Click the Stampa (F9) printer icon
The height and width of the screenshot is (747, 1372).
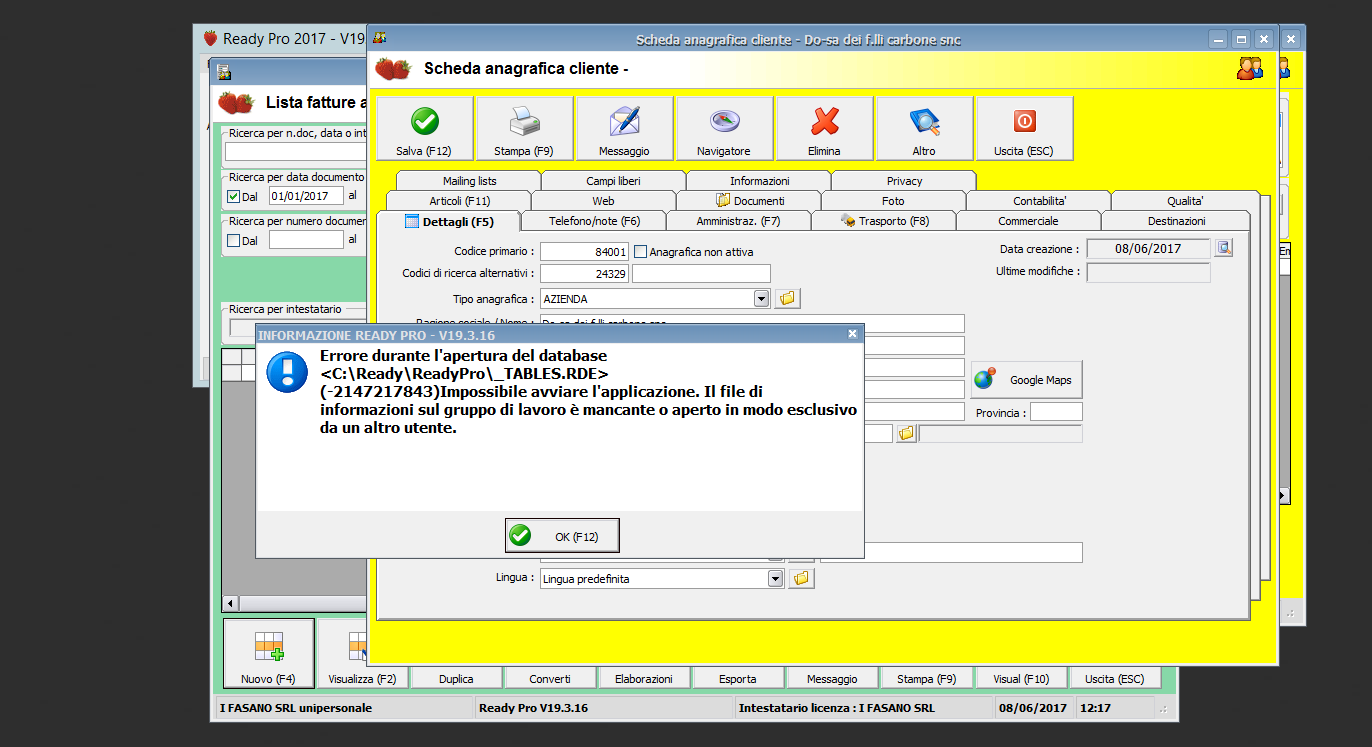pyautogui.click(x=524, y=122)
